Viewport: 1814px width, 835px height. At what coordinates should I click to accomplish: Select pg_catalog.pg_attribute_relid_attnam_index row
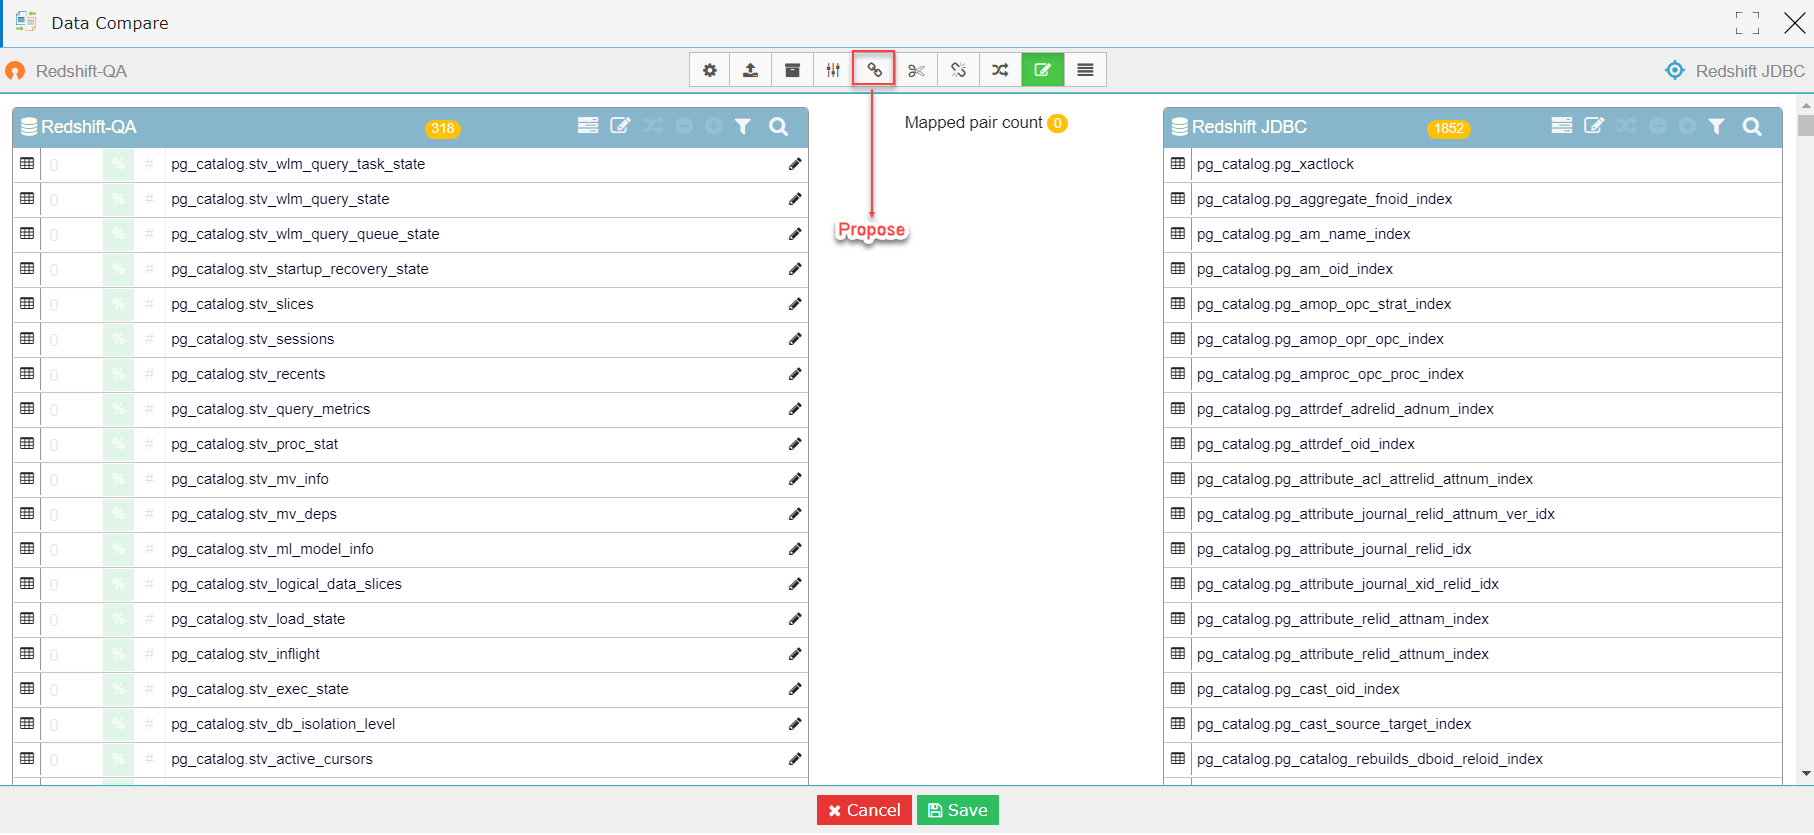click(1473, 619)
